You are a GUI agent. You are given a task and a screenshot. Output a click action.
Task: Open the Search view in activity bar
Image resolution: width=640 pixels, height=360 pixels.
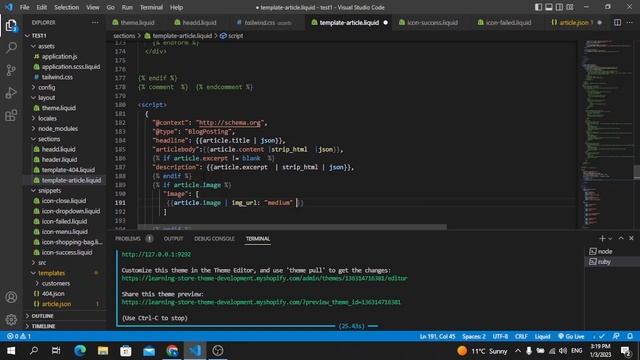pyautogui.click(x=11, y=47)
